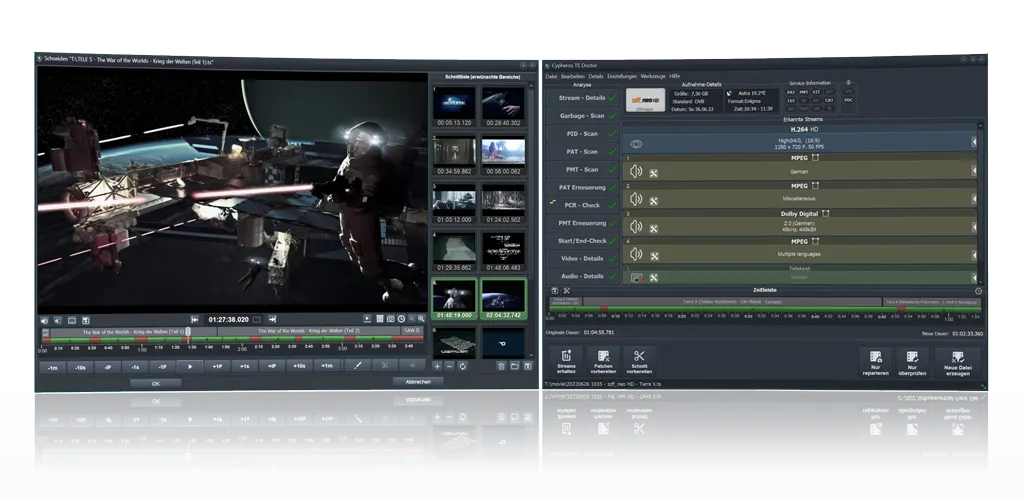Screen dimensions: 1024x502
Task: Toggle the Garbage - Scan analysis step
Action: [x=581, y=116]
